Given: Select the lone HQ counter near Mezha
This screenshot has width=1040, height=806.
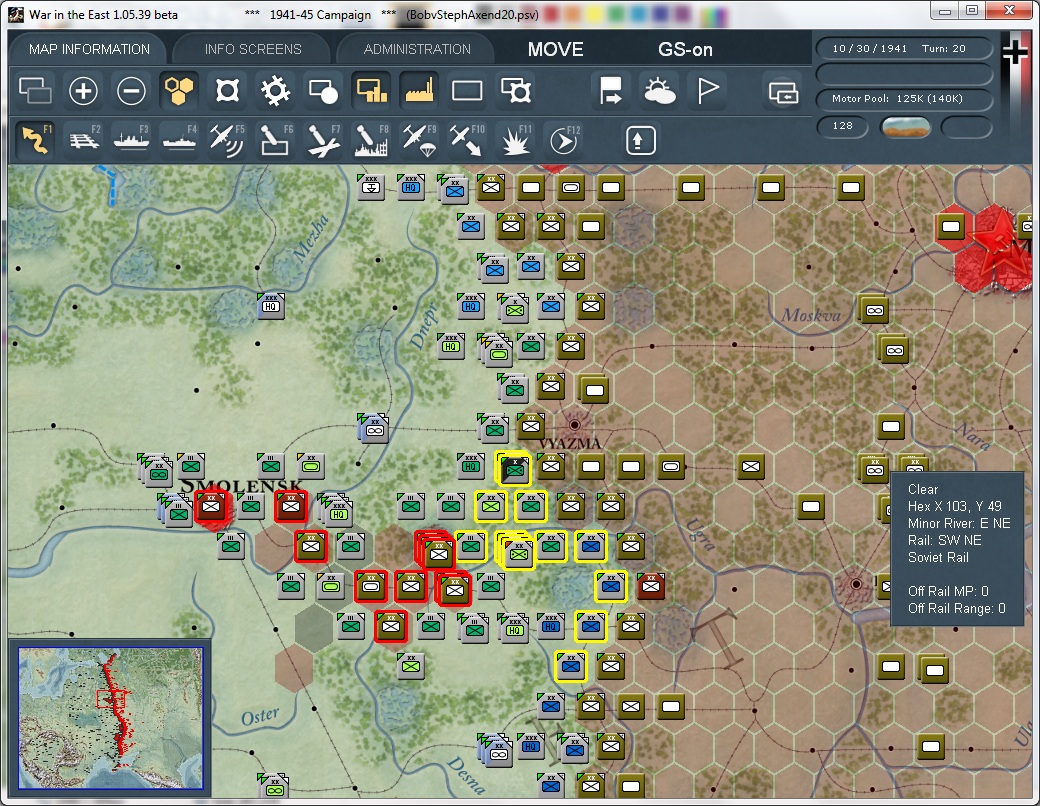Looking at the screenshot, I should [x=271, y=306].
